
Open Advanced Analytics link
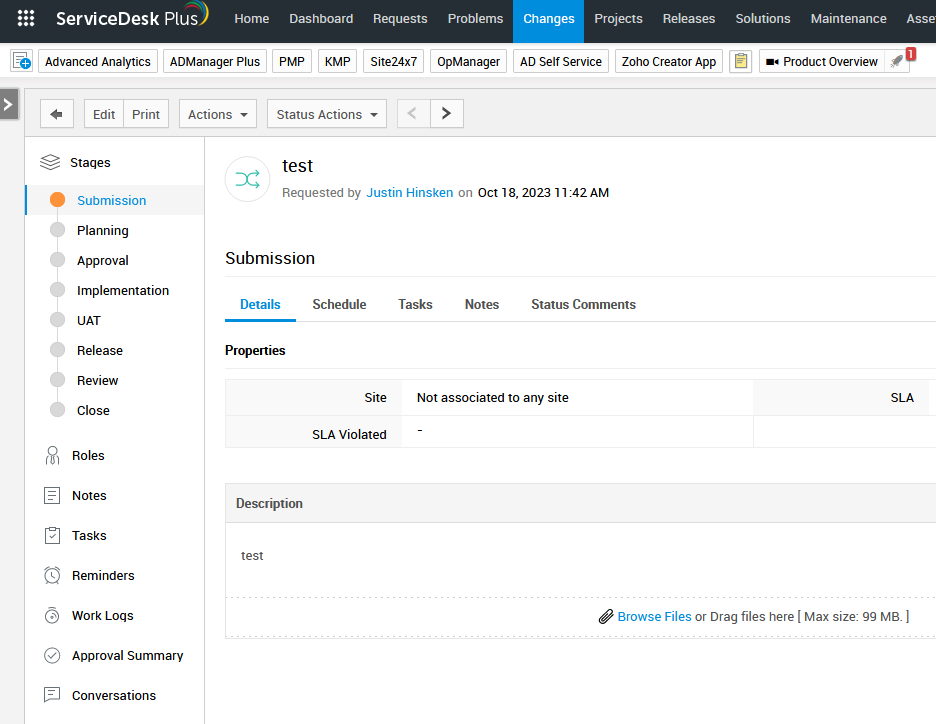(98, 61)
